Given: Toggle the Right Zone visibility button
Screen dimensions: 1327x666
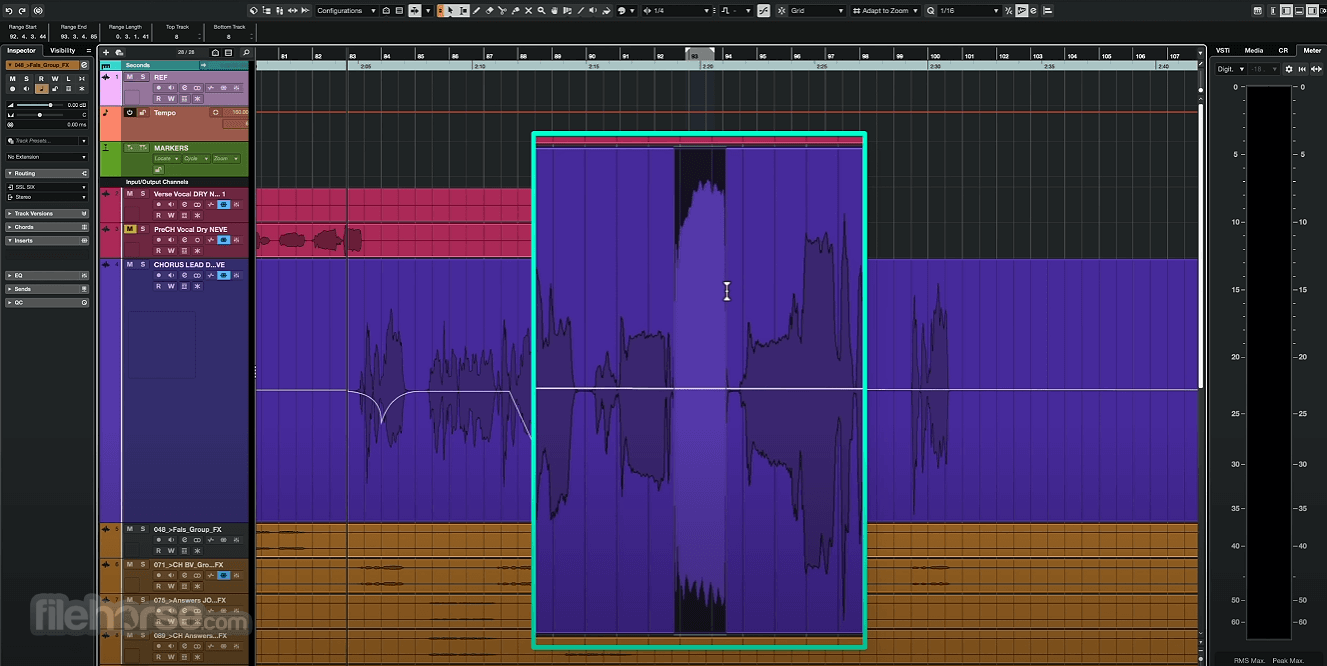Looking at the screenshot, I should [1311, 10].
